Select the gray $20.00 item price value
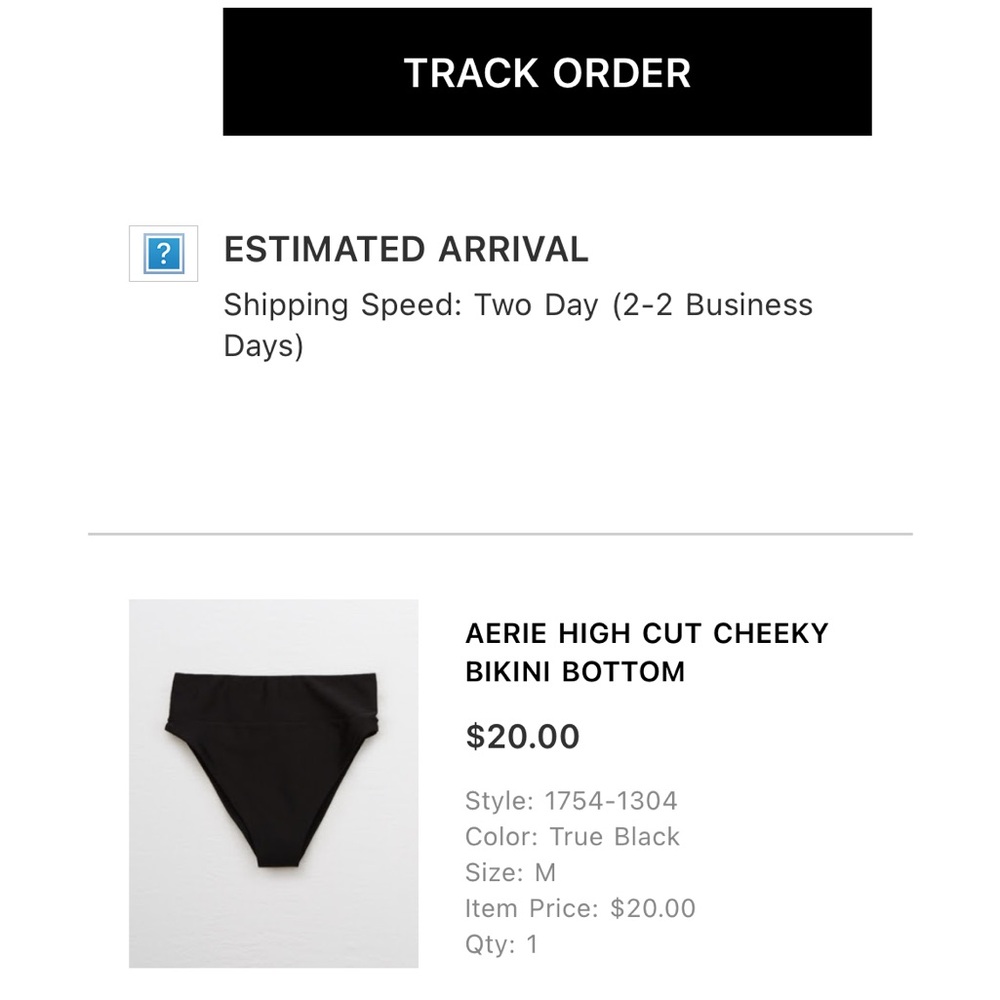This screenshot has width=1000, height=1000. tap(653, 908)
